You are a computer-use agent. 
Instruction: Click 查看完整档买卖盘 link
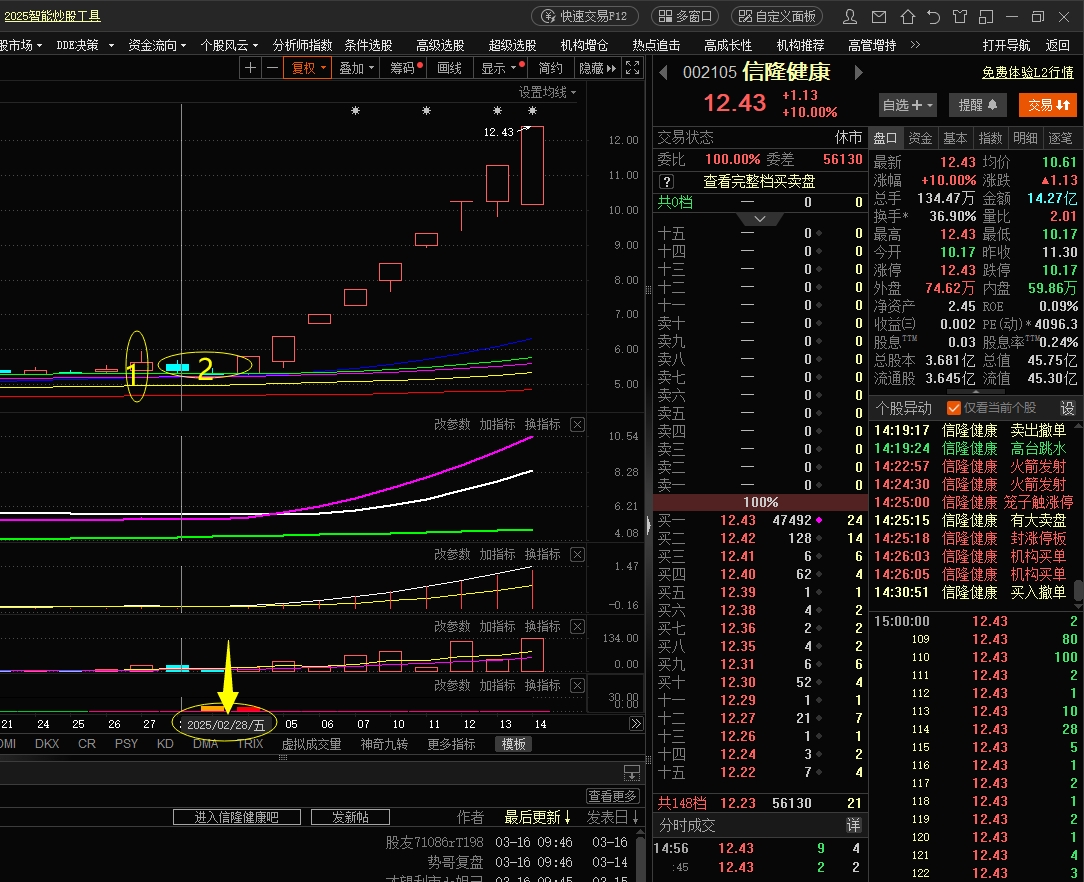[x=759, y=182]
